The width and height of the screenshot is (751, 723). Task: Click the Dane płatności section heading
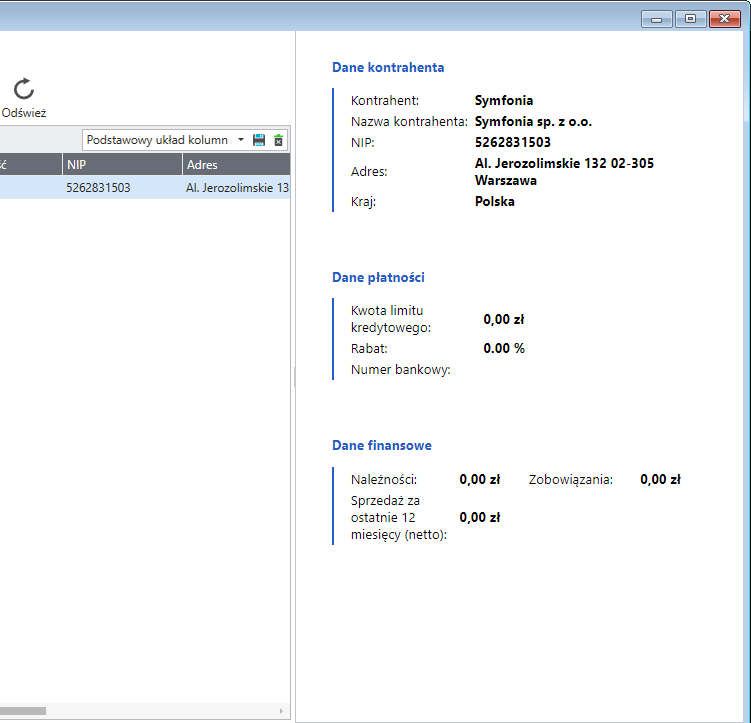pyautogui.click(x=385, y=277)
